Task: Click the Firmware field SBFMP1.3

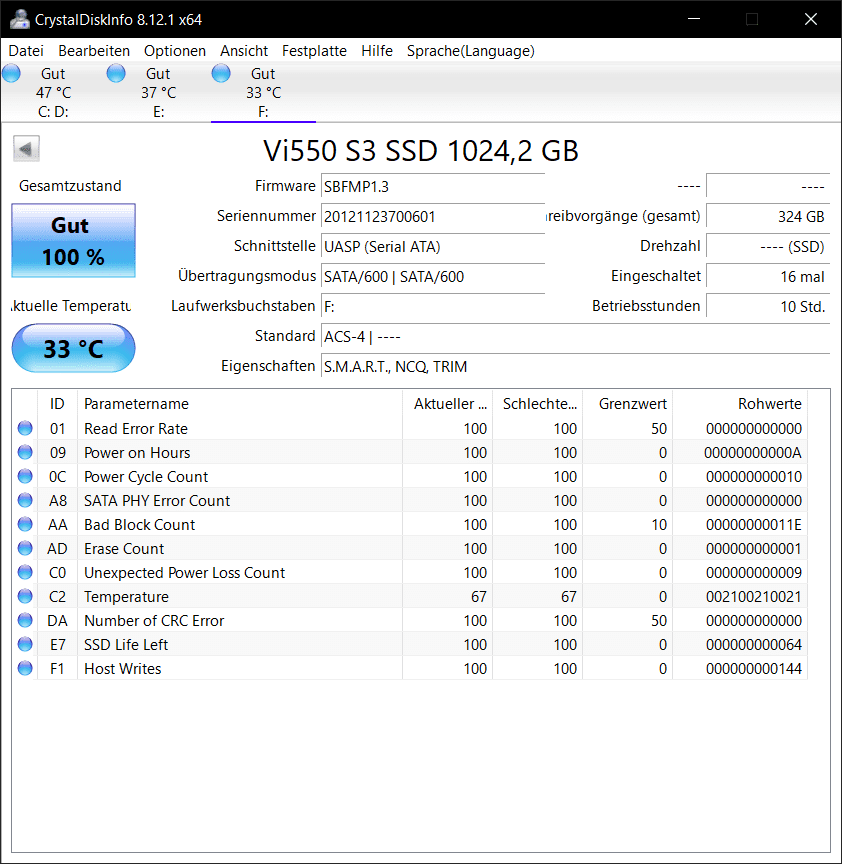Action: [433, 186]
